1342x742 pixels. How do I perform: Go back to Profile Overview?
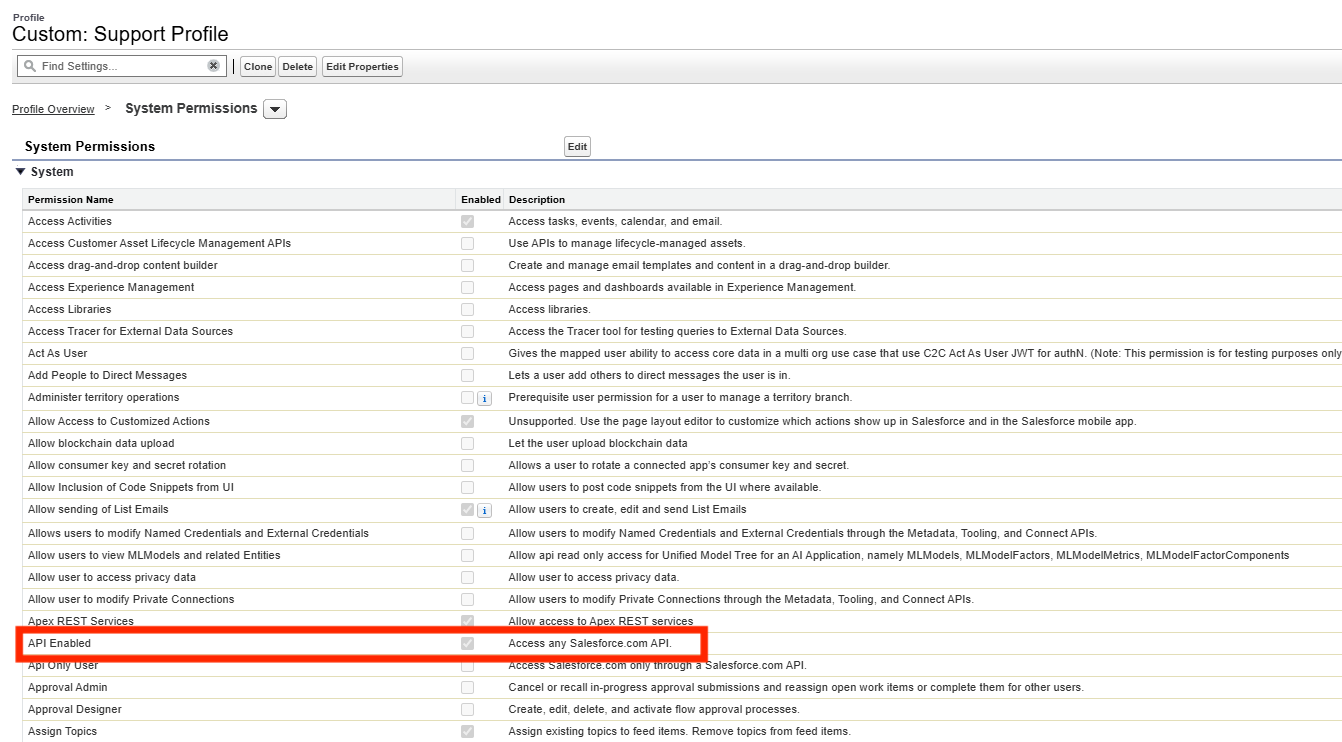53,109
